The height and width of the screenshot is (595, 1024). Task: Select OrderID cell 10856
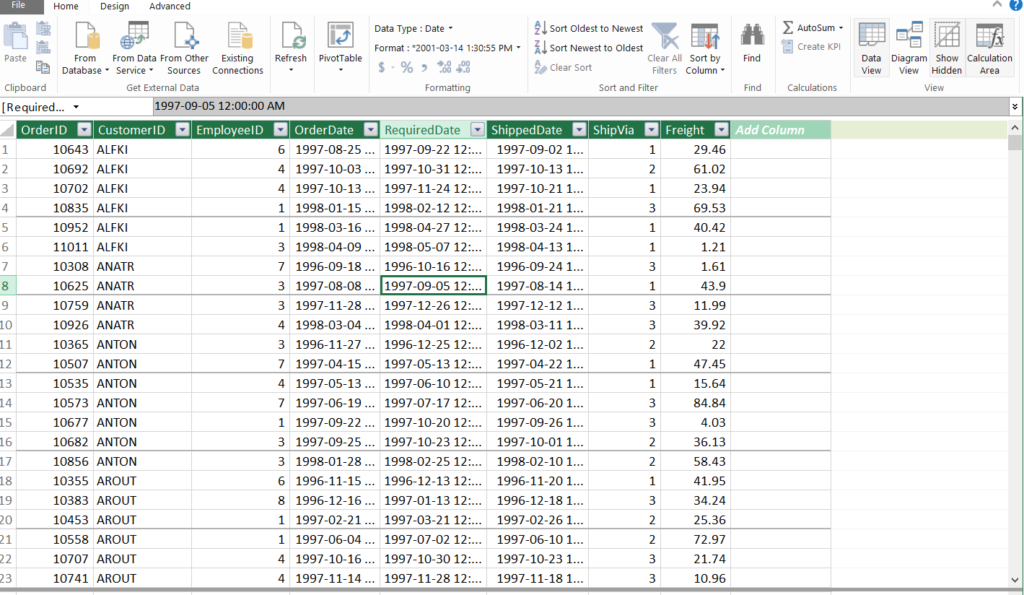(x=55, y=461)
